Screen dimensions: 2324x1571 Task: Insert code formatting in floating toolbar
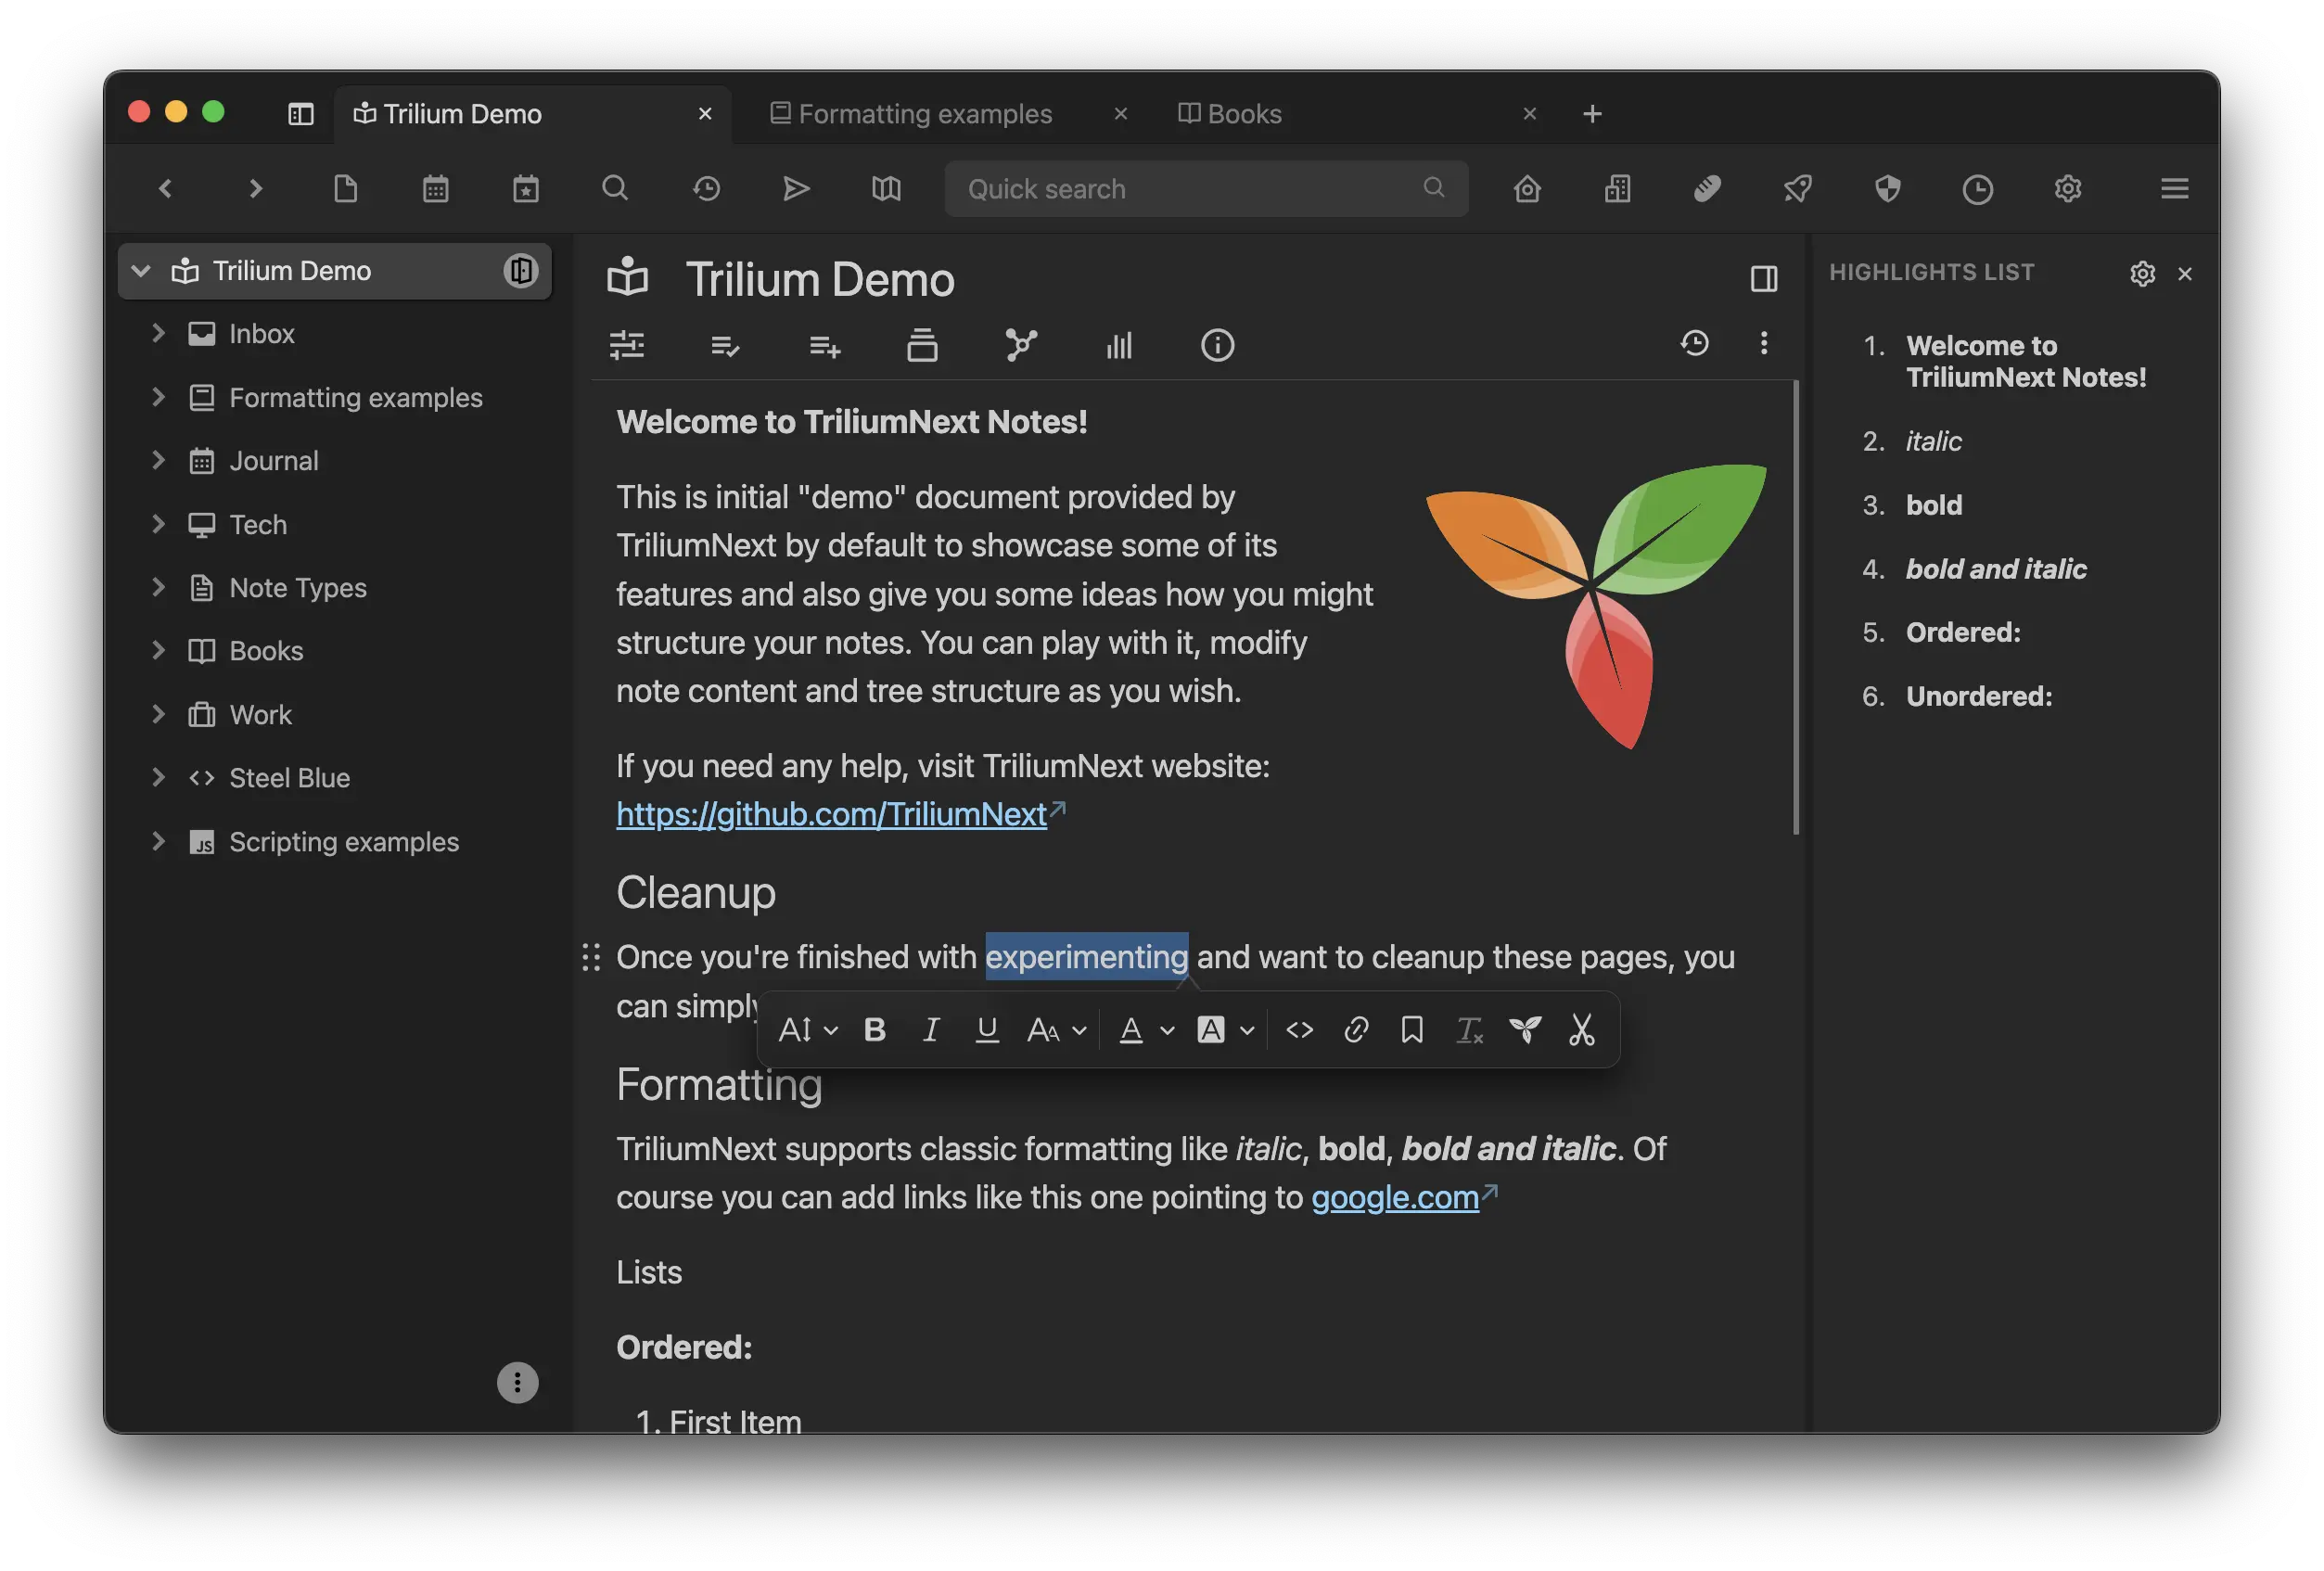[1299, 1029]
